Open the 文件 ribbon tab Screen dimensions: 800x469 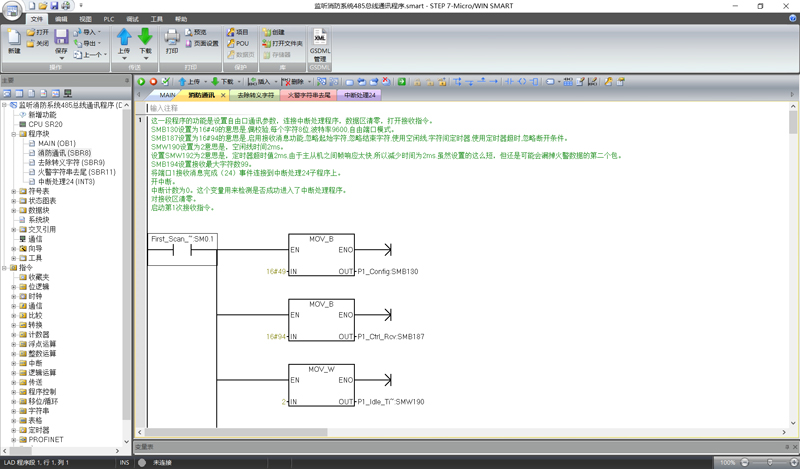click(37, 19)
